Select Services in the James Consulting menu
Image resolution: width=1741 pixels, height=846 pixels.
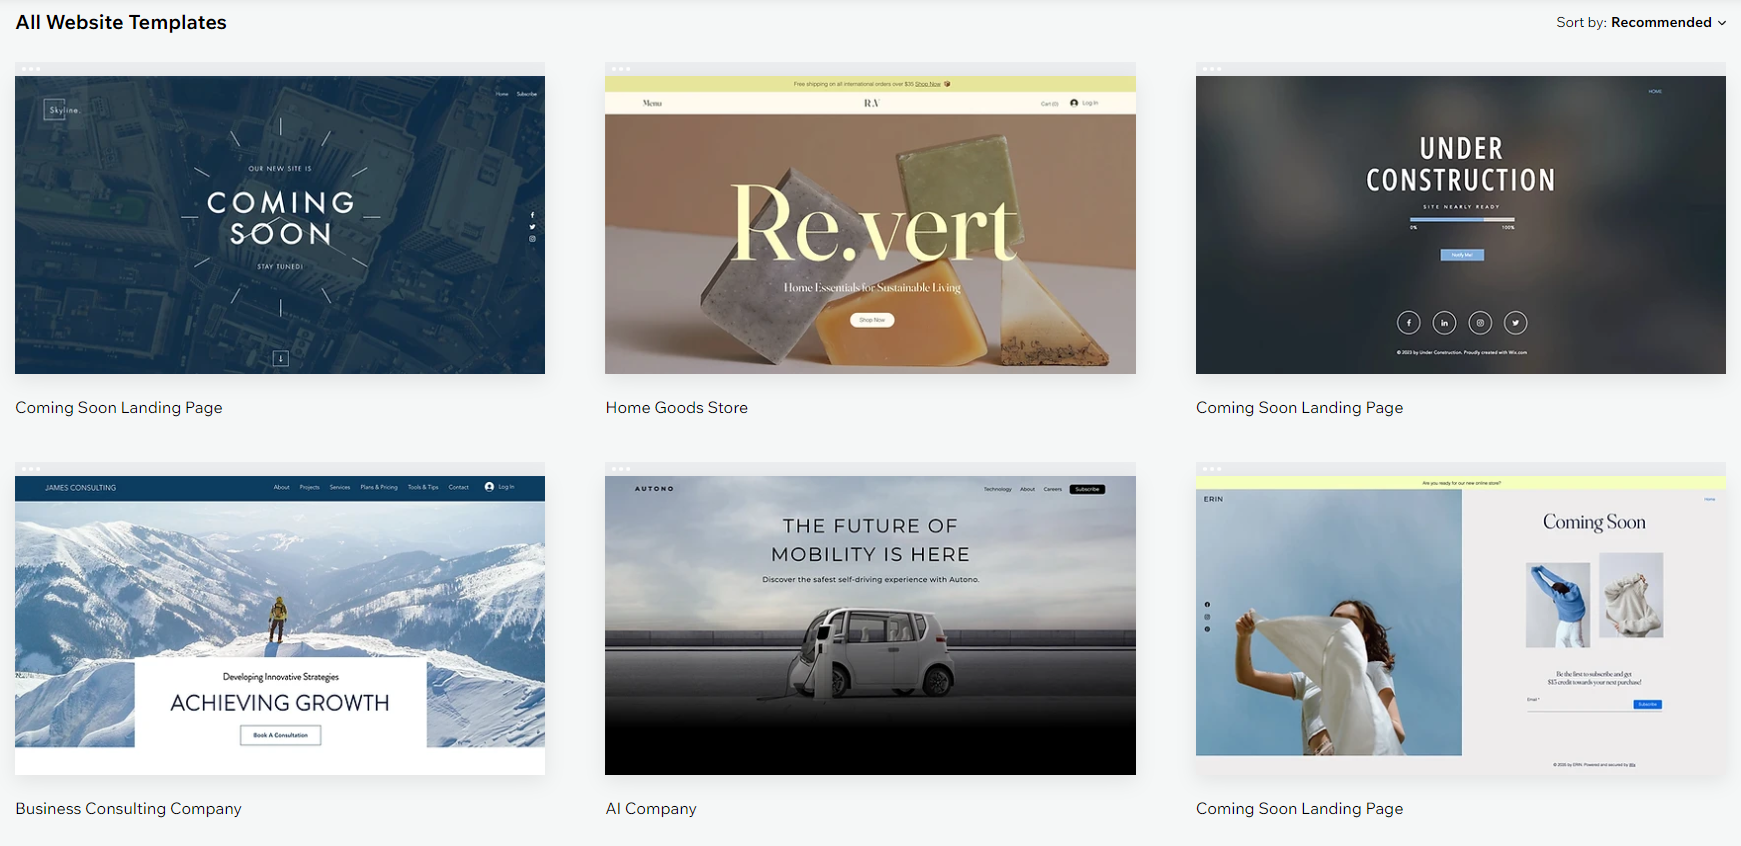click(x=340, y=487)
